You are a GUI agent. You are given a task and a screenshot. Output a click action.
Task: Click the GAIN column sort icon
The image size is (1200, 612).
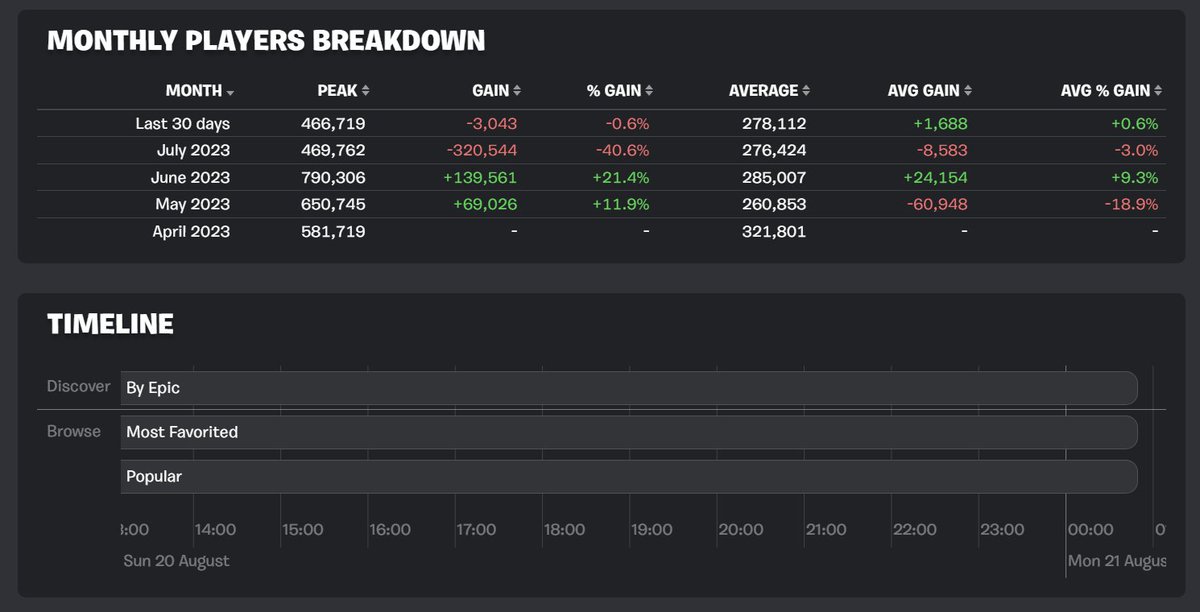click(515, 90)
